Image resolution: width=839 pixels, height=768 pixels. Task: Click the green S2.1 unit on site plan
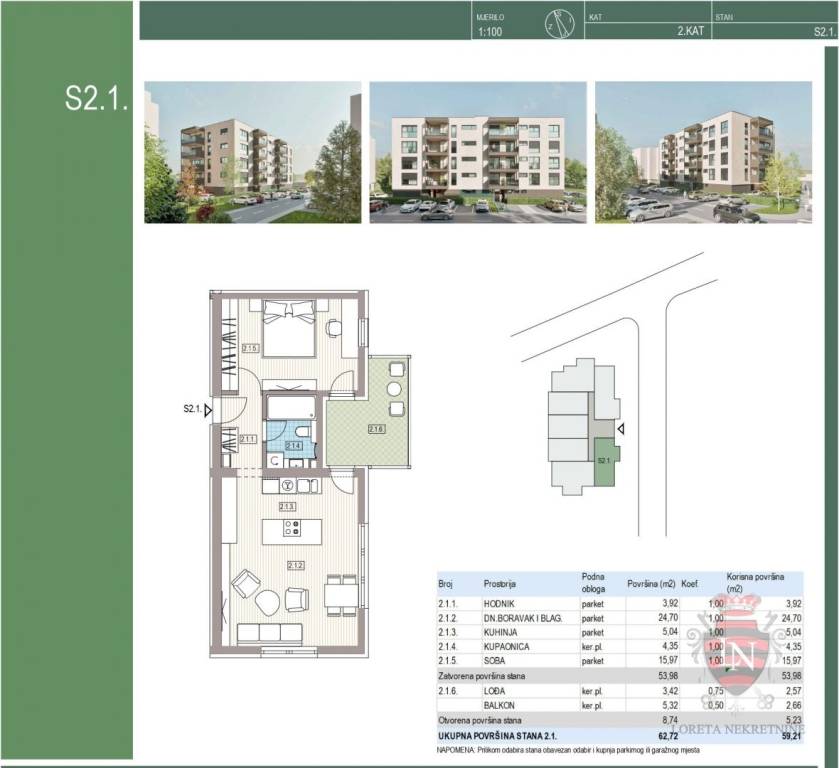606,460
